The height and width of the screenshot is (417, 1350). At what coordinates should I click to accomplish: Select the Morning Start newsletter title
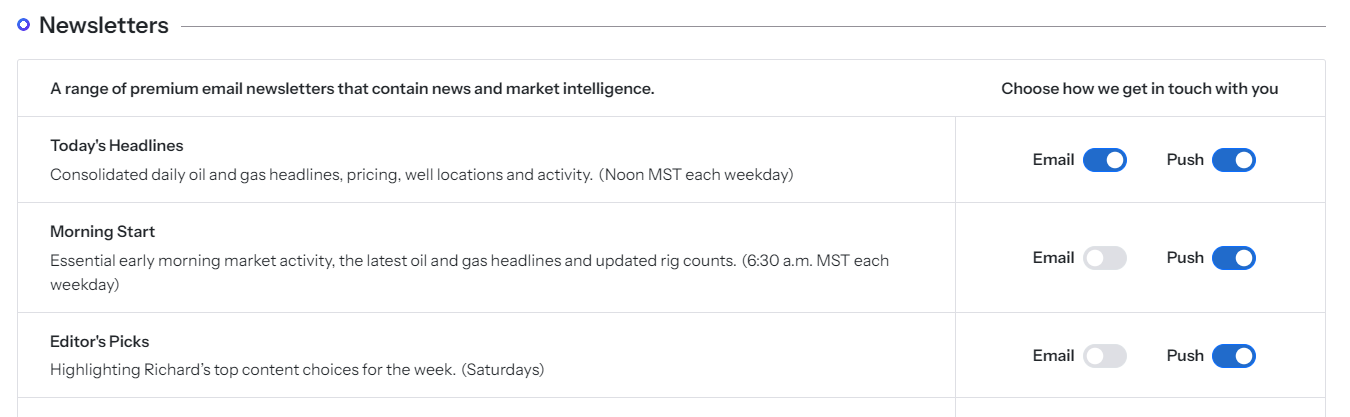click(x=102, y=232)
